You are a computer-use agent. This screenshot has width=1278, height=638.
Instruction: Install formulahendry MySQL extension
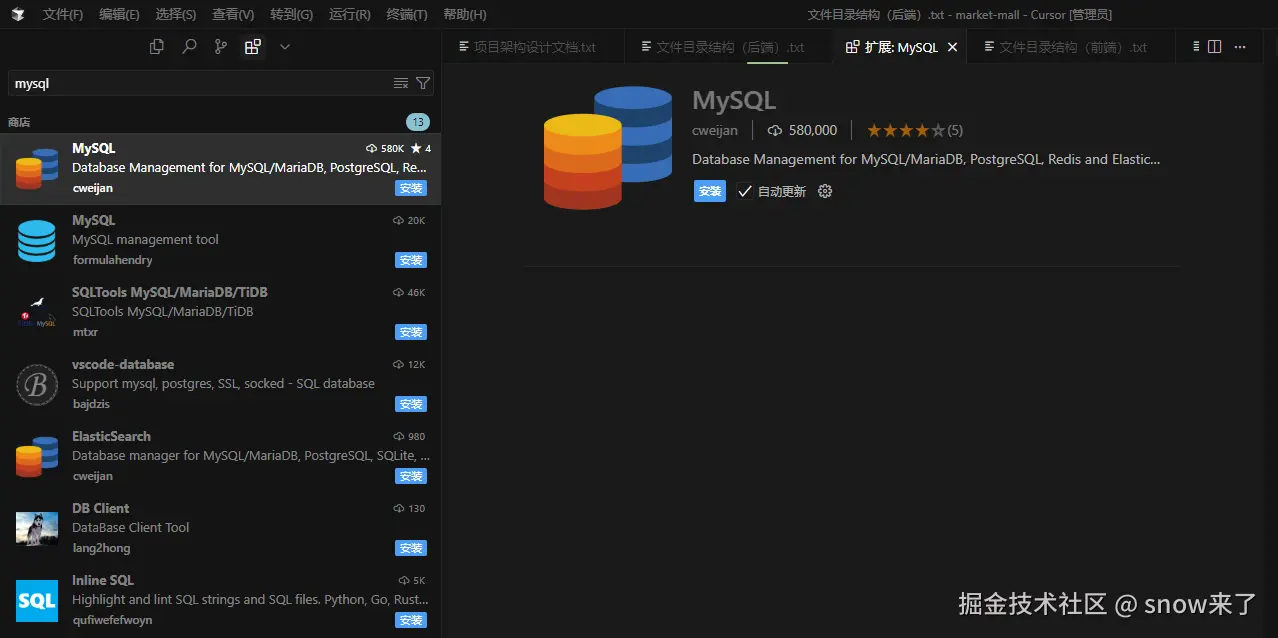(x=411, y=260)
